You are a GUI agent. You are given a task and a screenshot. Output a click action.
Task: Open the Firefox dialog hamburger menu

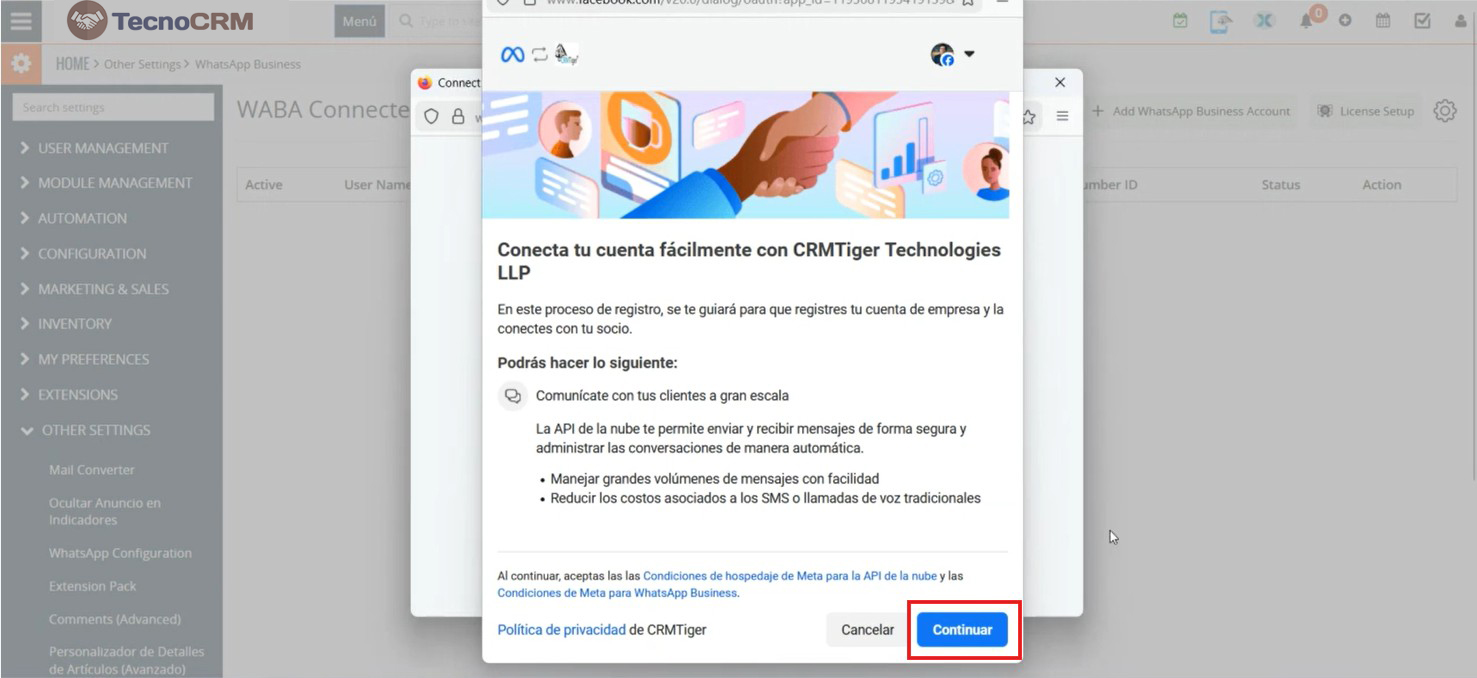(1062, 116)
